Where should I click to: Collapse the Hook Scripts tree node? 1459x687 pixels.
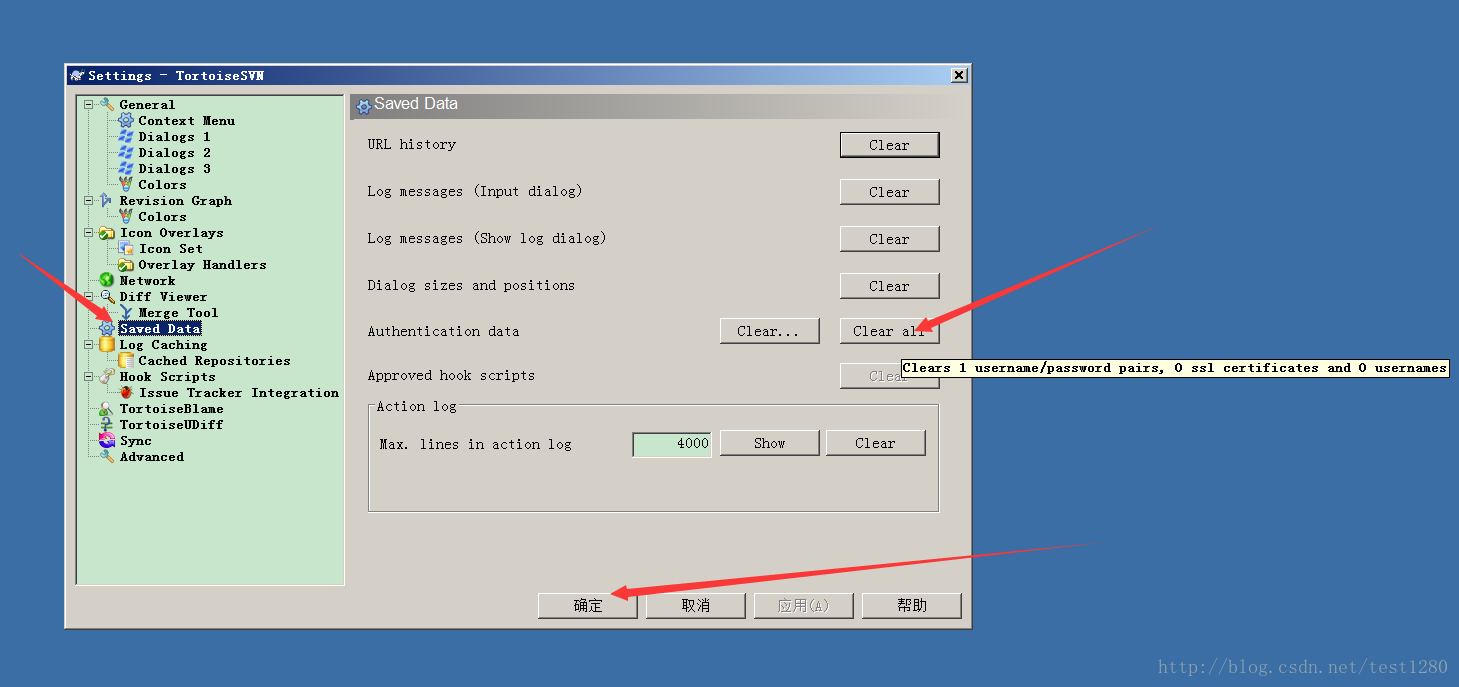(88, 376)
